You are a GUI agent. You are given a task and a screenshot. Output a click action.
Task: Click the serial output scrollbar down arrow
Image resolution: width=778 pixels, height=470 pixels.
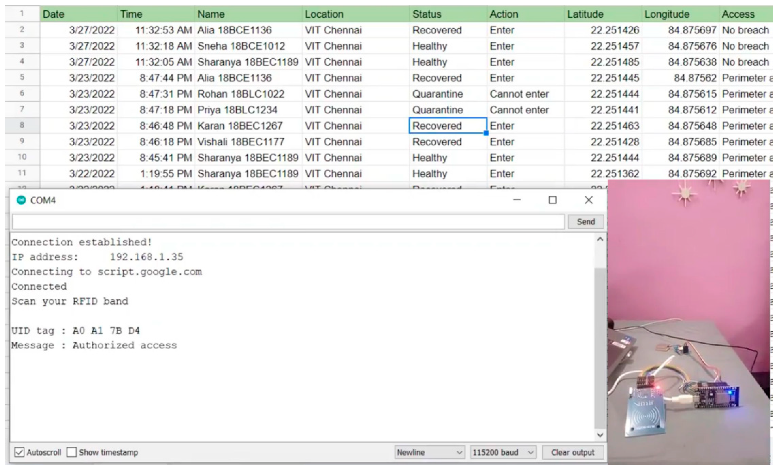click(x=599, y=435)
